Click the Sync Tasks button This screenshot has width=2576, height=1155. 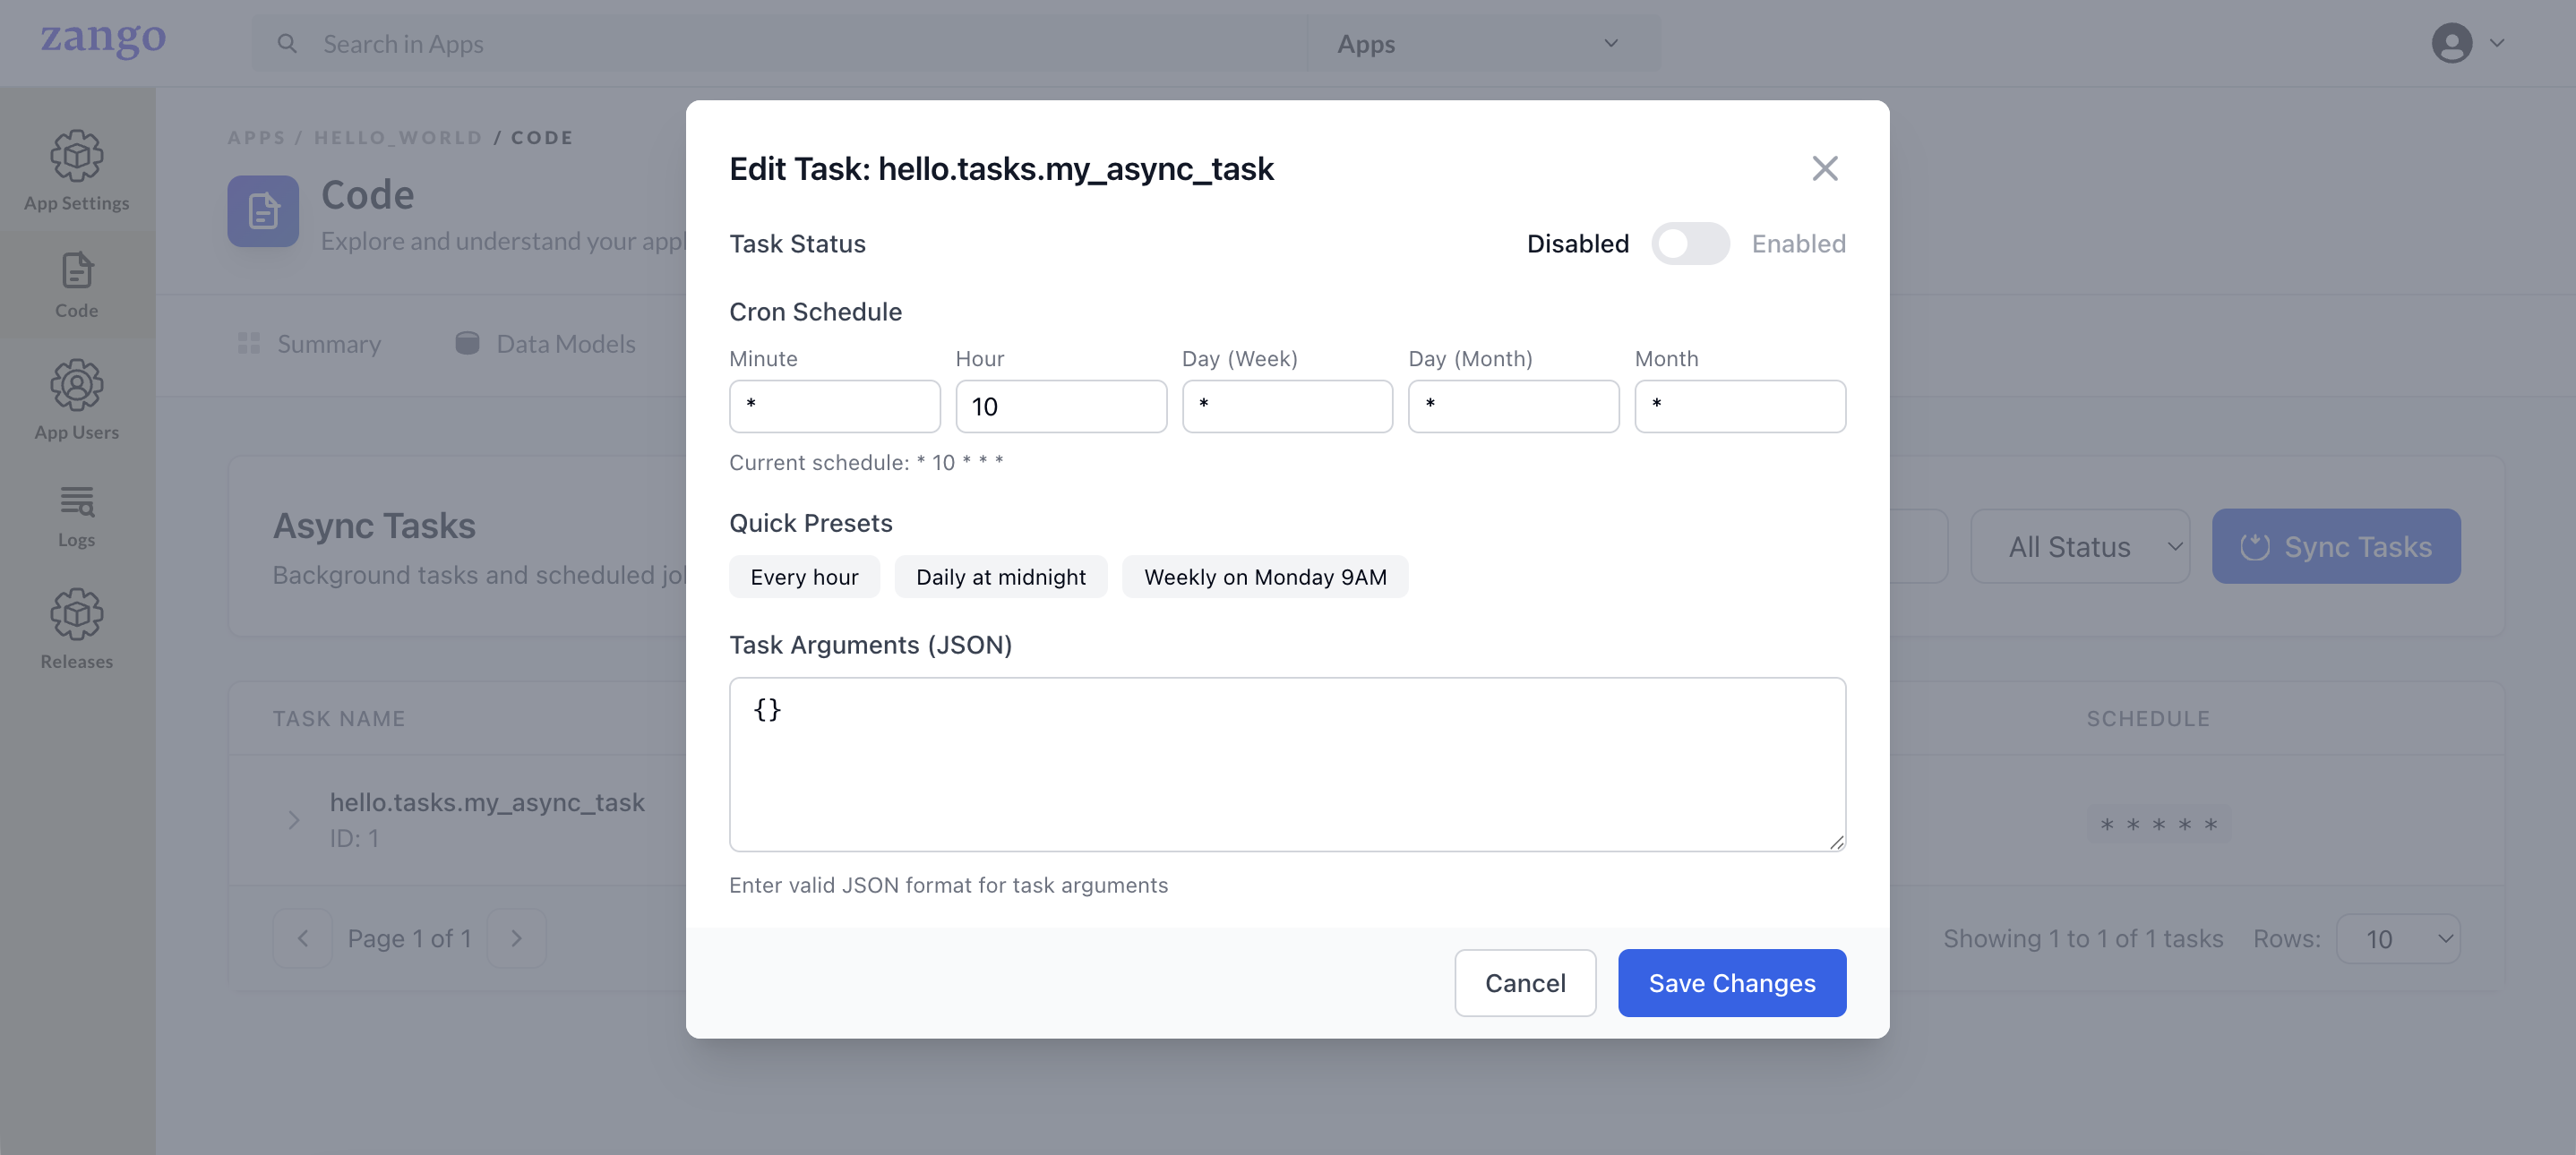coord(2336,547)
